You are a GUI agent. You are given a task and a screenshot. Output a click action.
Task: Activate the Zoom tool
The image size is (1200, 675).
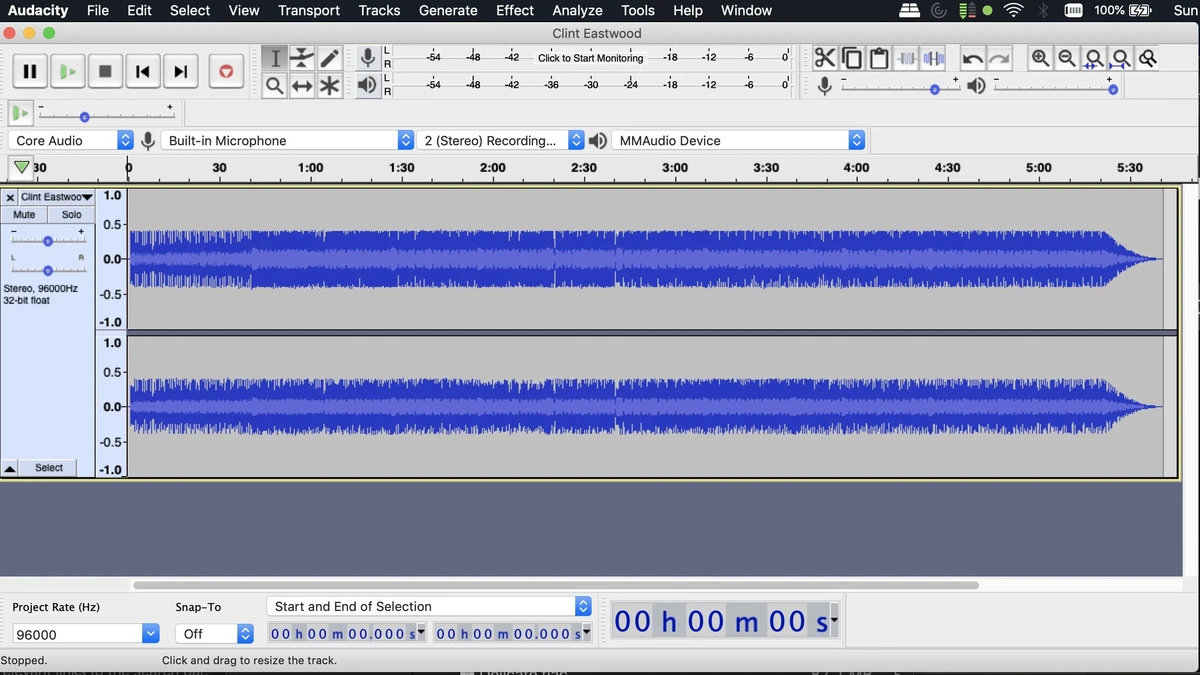(x=275, y=85)
